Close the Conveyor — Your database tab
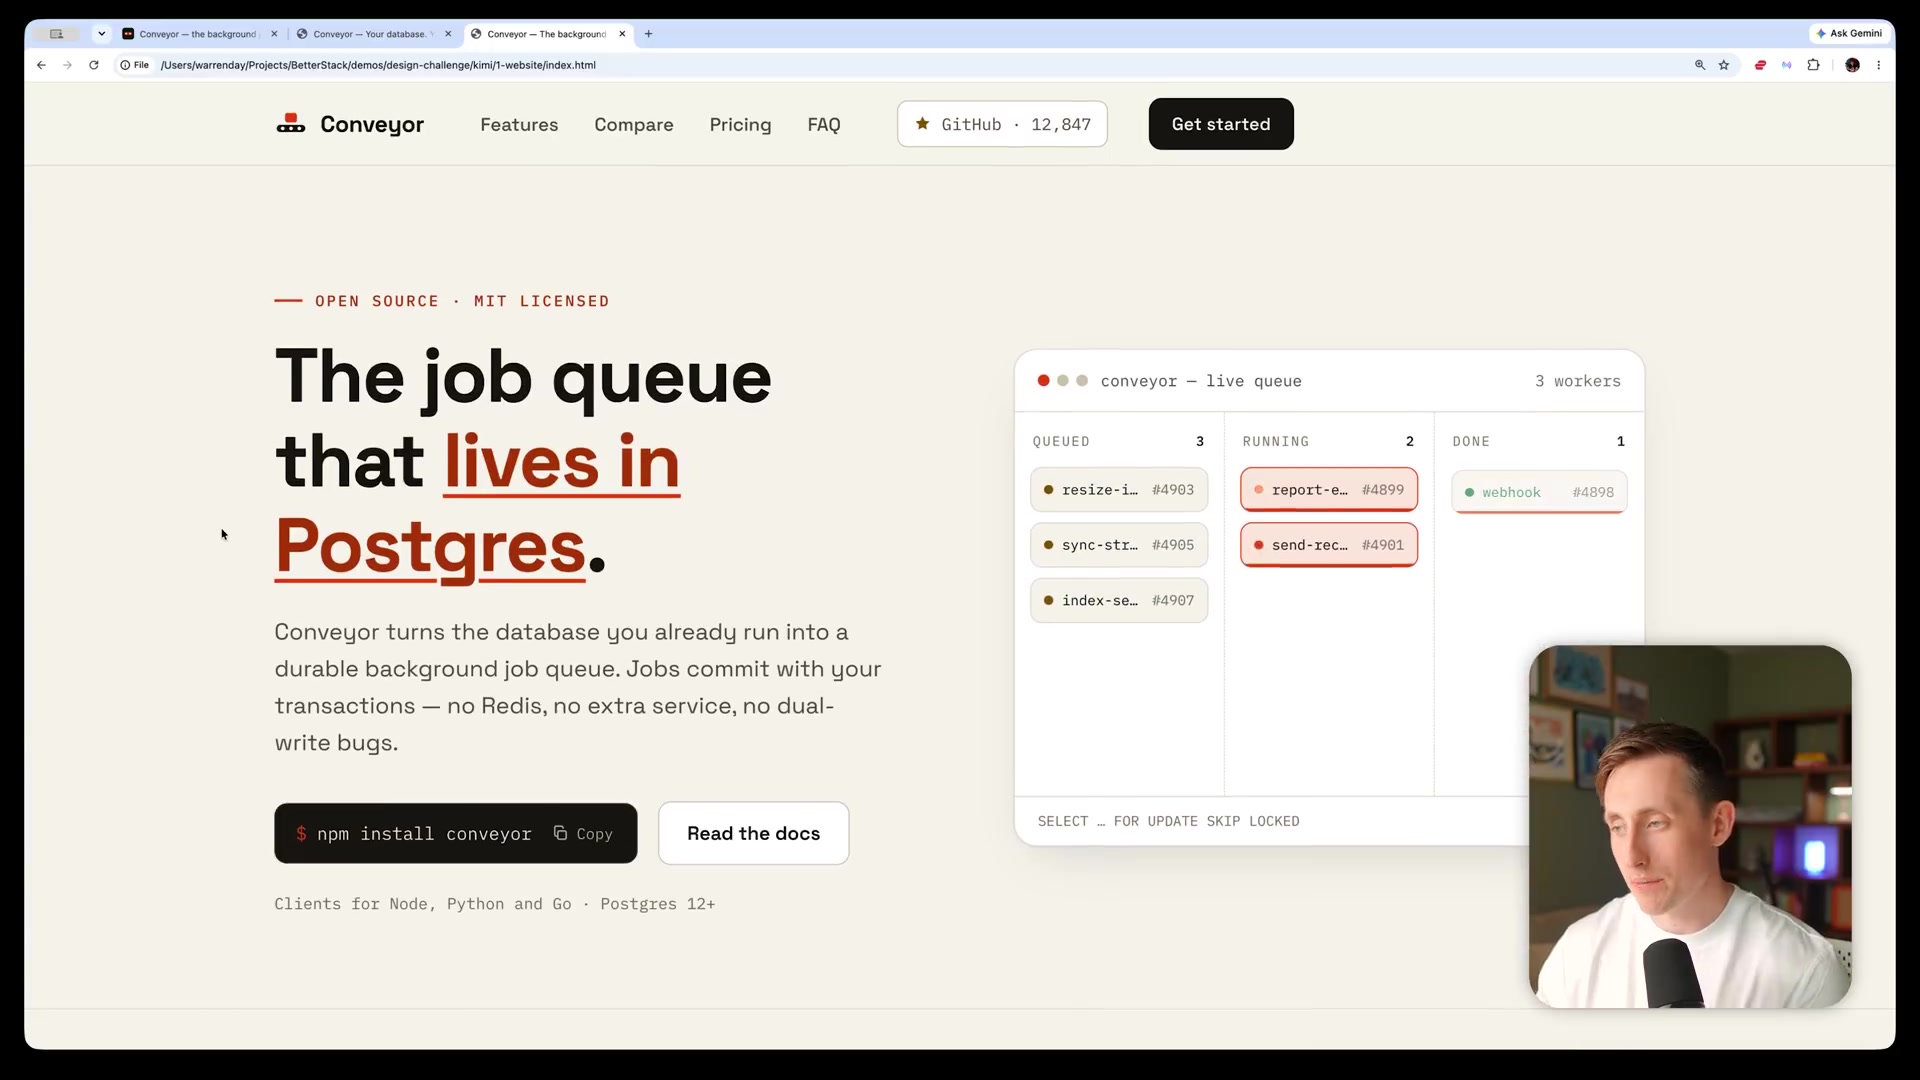This screenshot has height=1080, width=1920. pos(448,34)
